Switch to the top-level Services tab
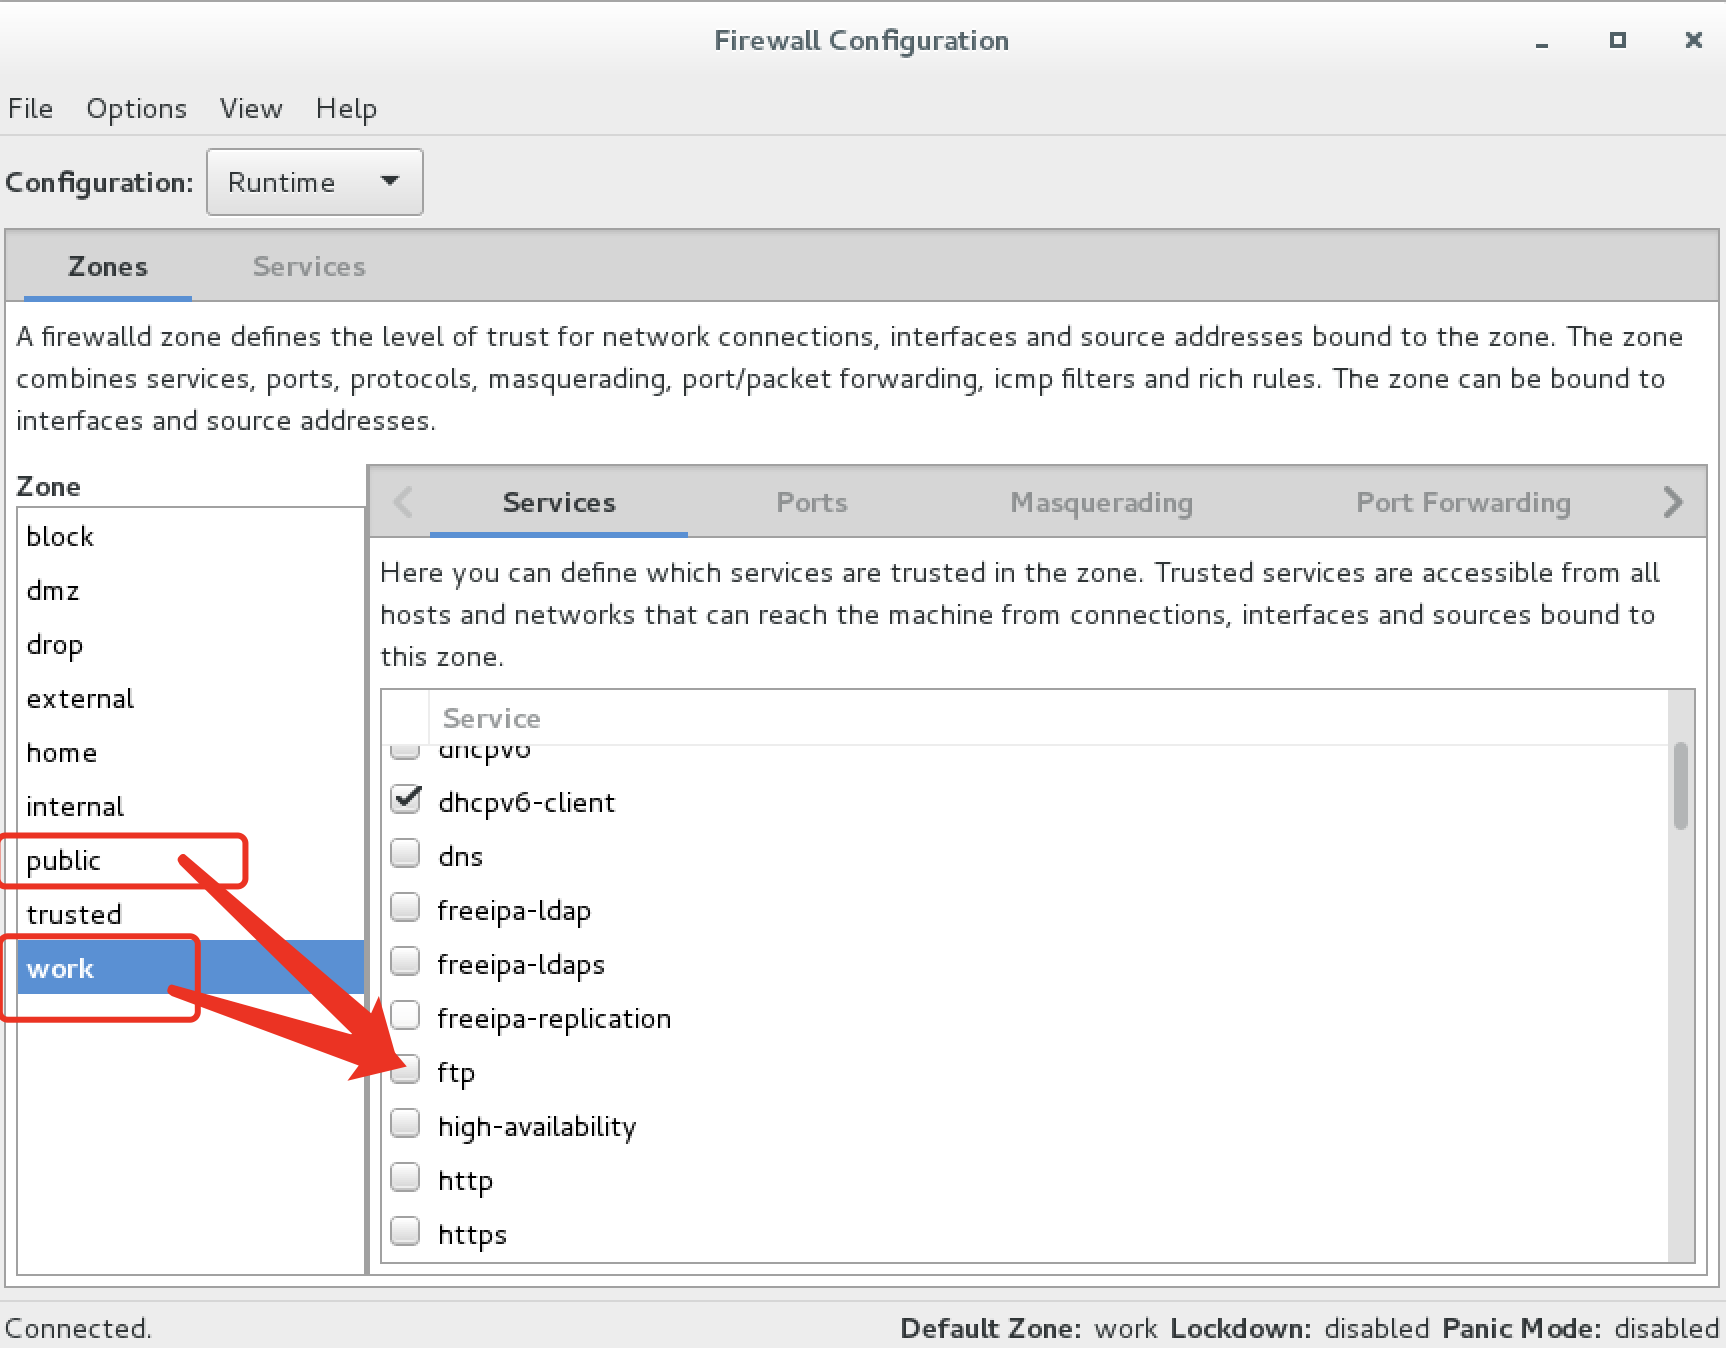1726x1348 pixels. click(309, 266)
